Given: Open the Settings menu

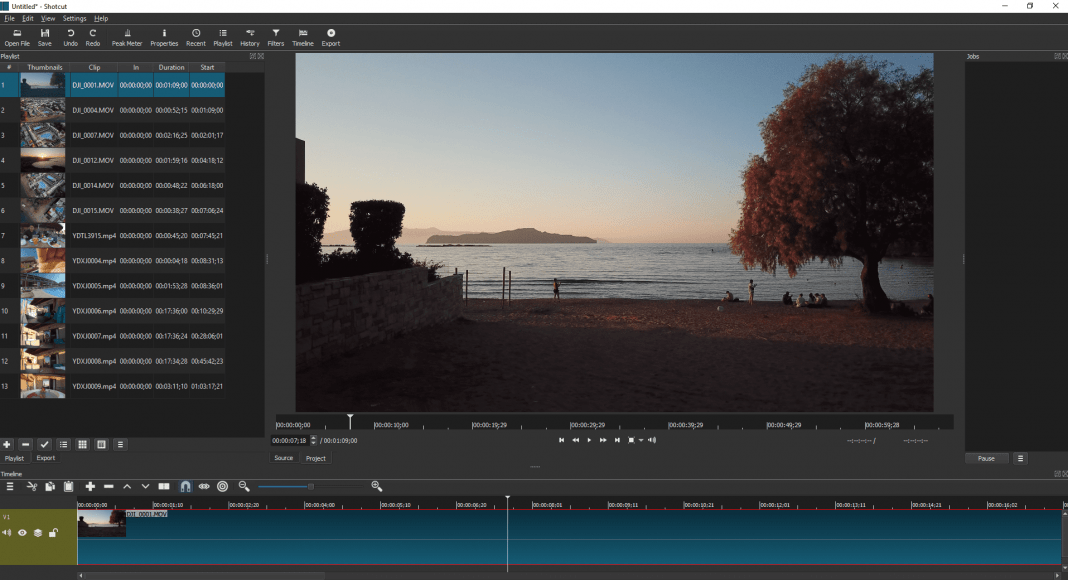Looking at the screenshot, I should [x=74, y=17].
